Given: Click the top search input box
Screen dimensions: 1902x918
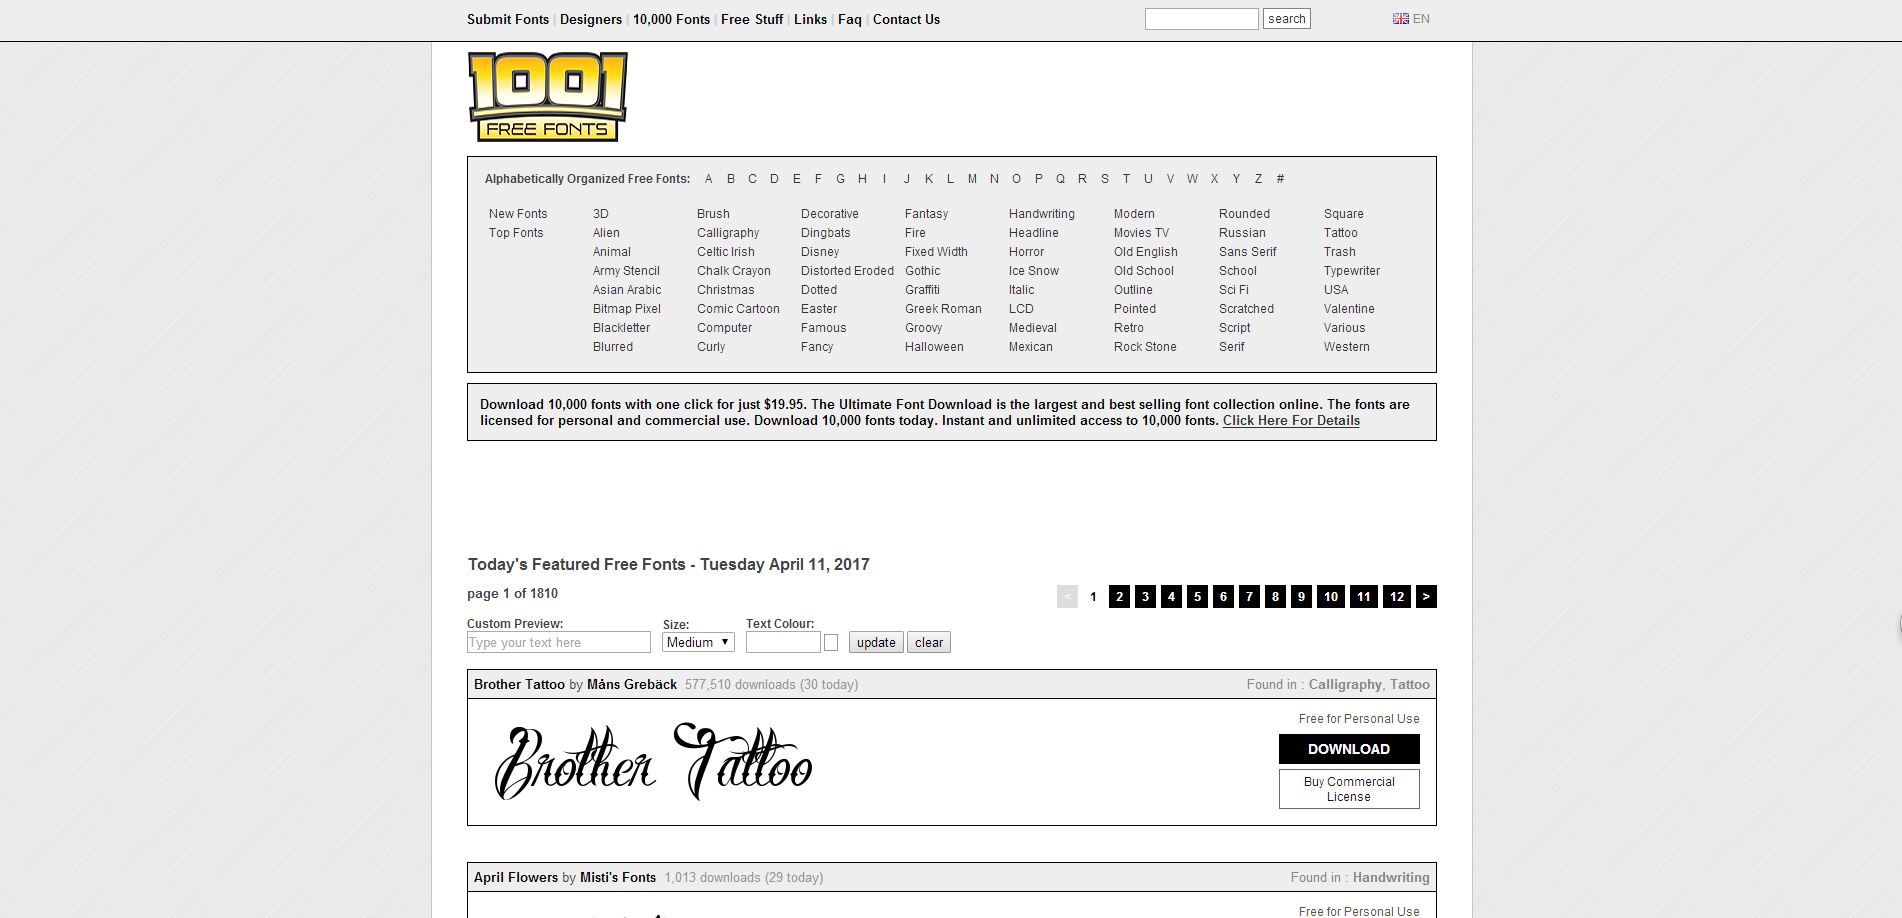Looking at the screenshot, I should point(1201,19).
